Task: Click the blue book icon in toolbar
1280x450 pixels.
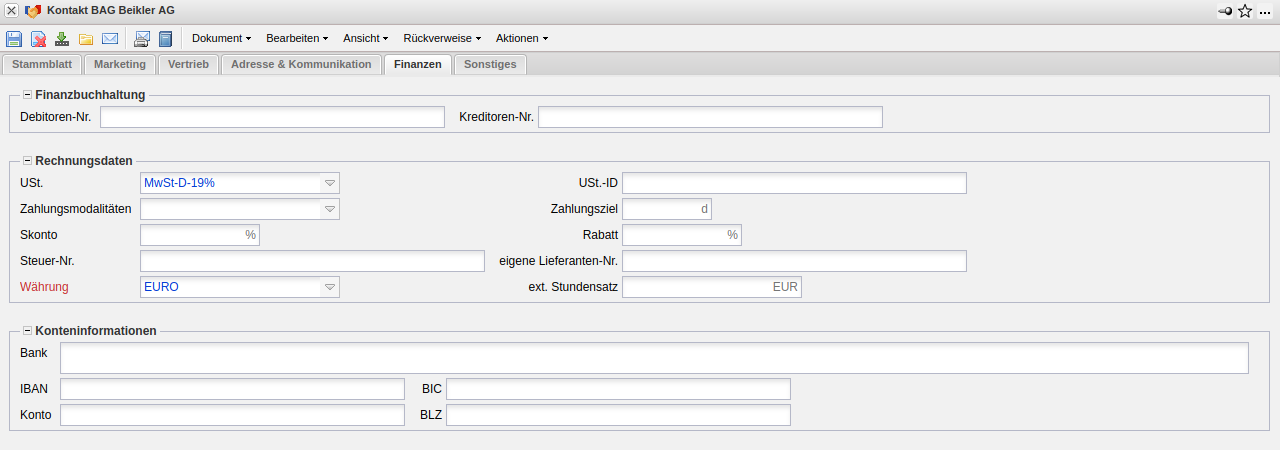Action: (166, 39)
